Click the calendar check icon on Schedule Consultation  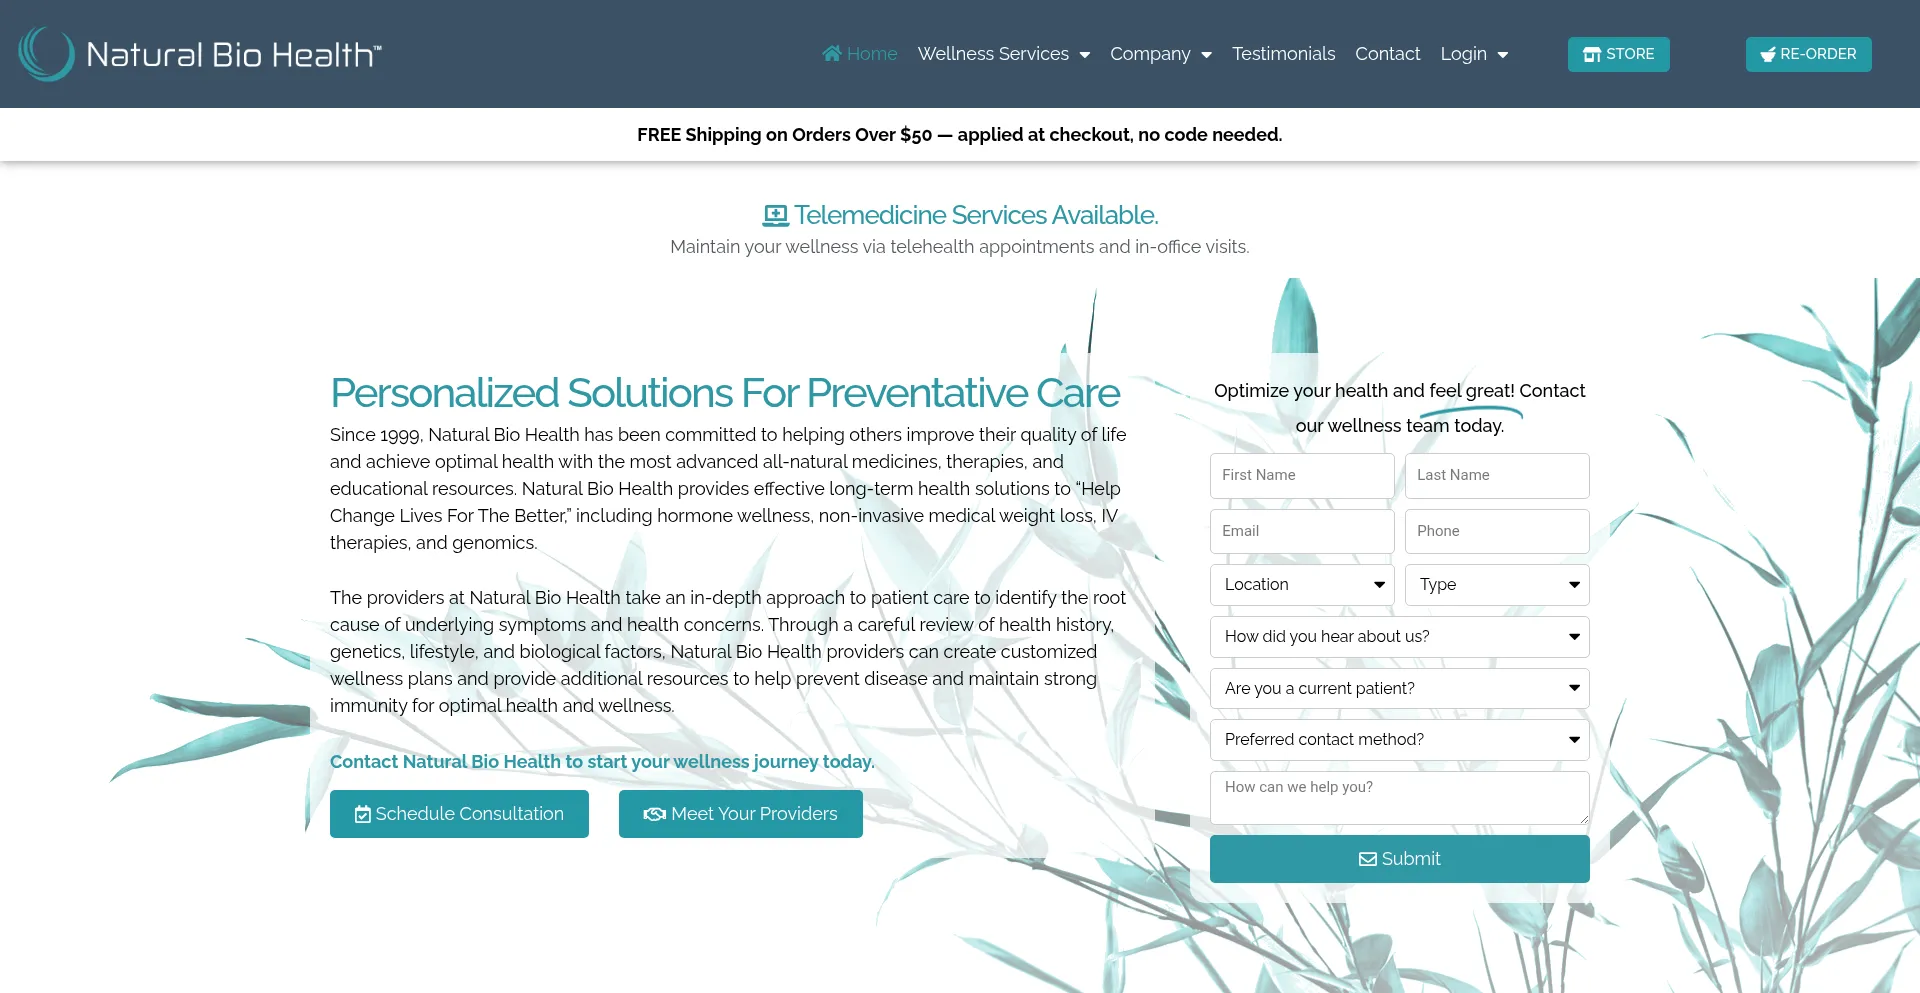click(x=363, y=815)
